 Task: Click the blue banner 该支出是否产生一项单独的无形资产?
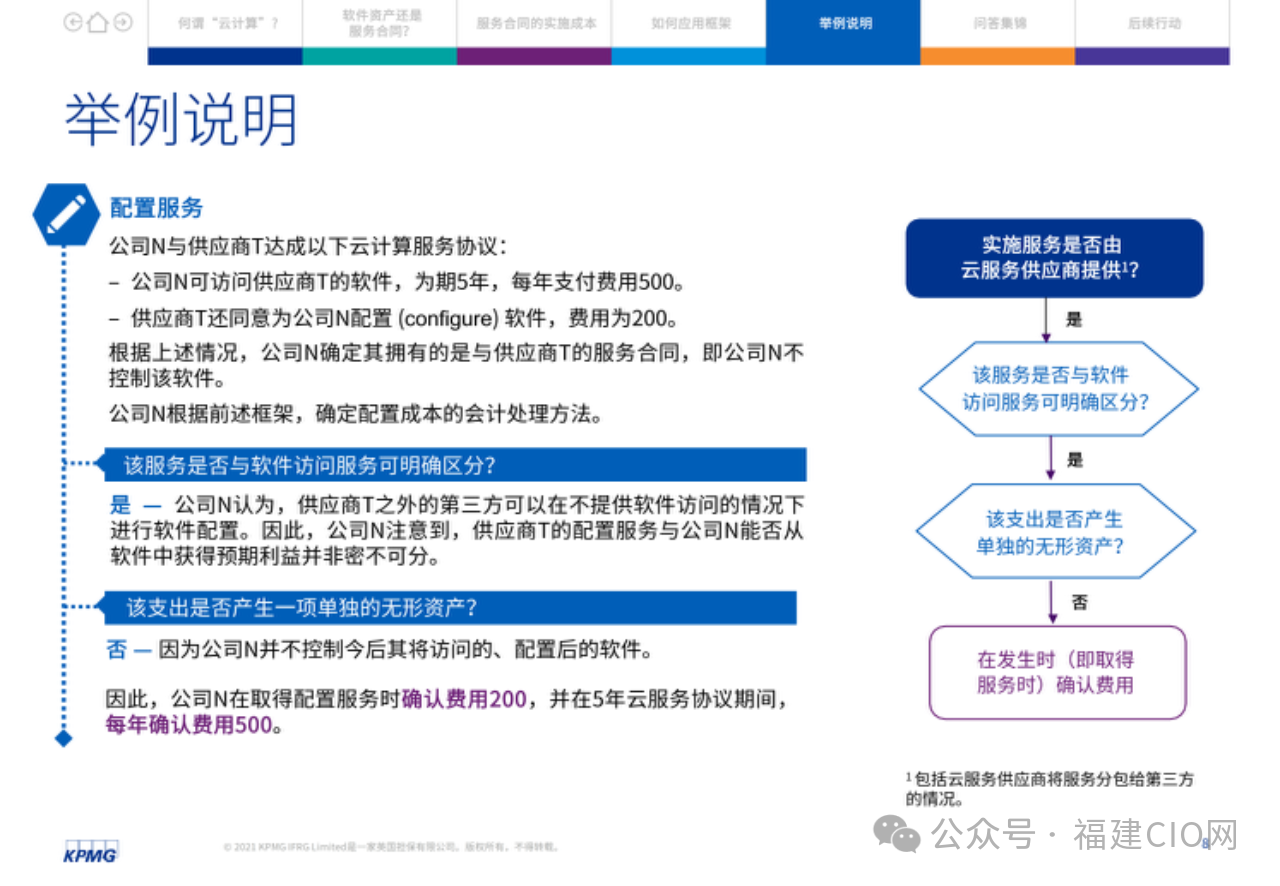click(x=450, y=607)
